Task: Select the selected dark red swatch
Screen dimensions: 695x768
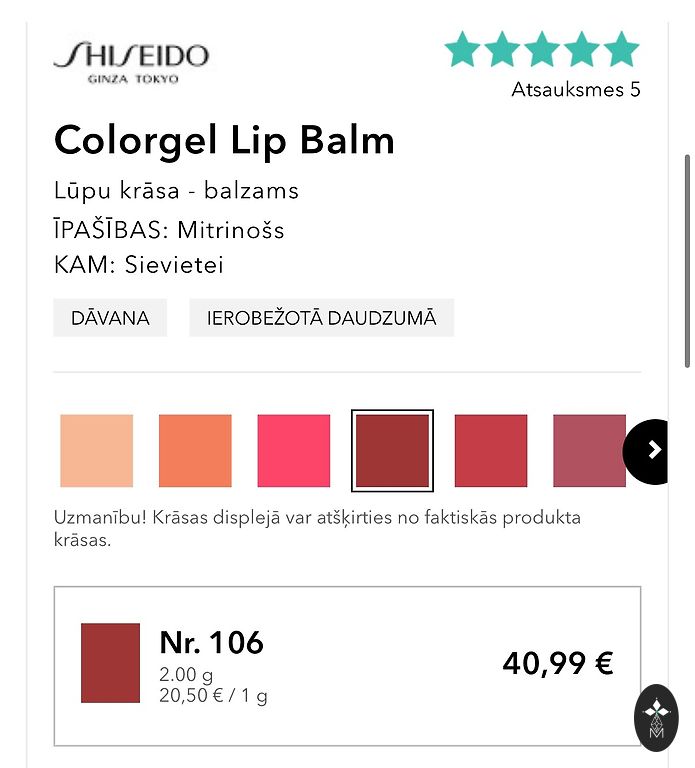Action: click(393, 451)
